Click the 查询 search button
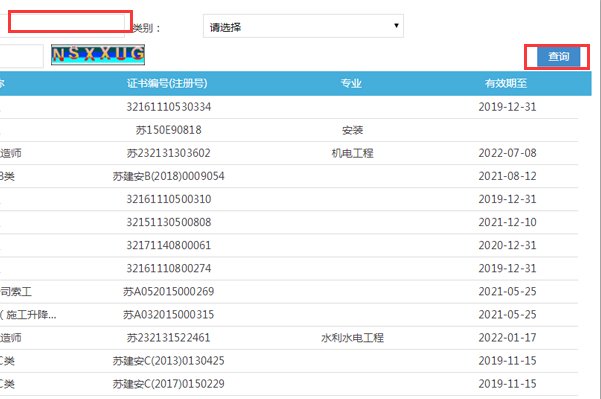The width and height of the screenshot is (601, 399). 558,57
